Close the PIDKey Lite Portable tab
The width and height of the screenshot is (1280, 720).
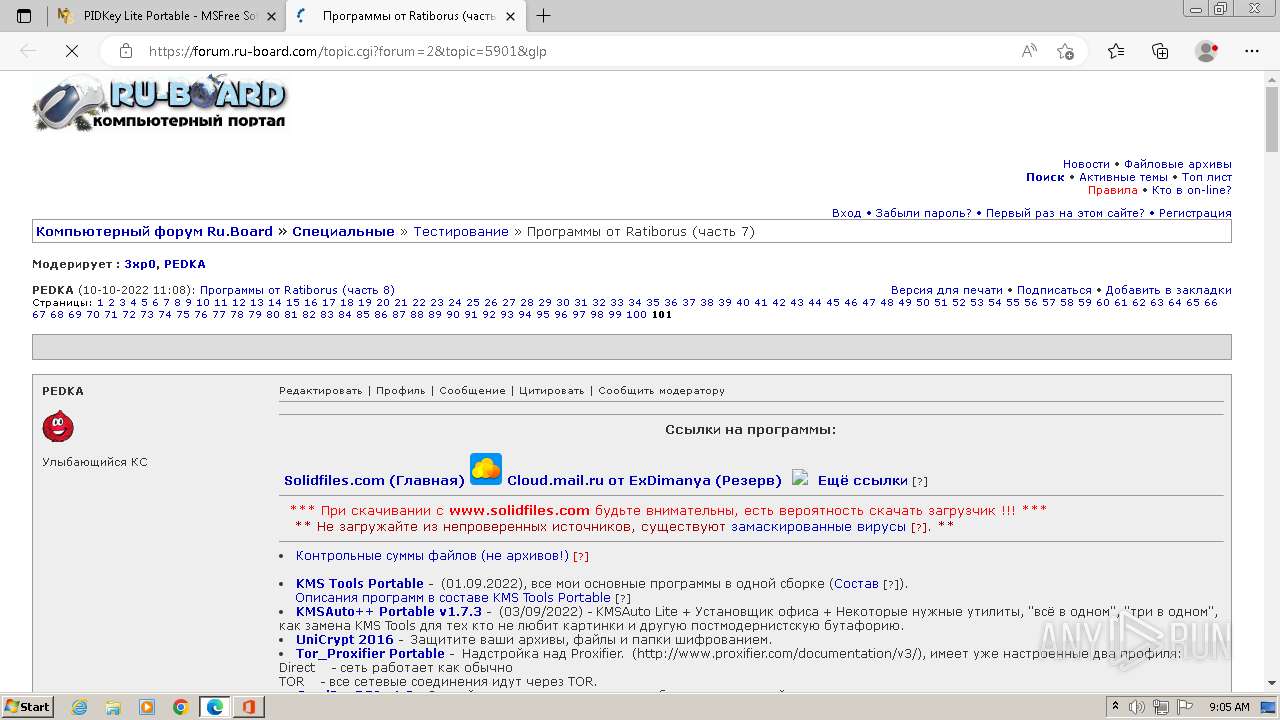point(270,16)
